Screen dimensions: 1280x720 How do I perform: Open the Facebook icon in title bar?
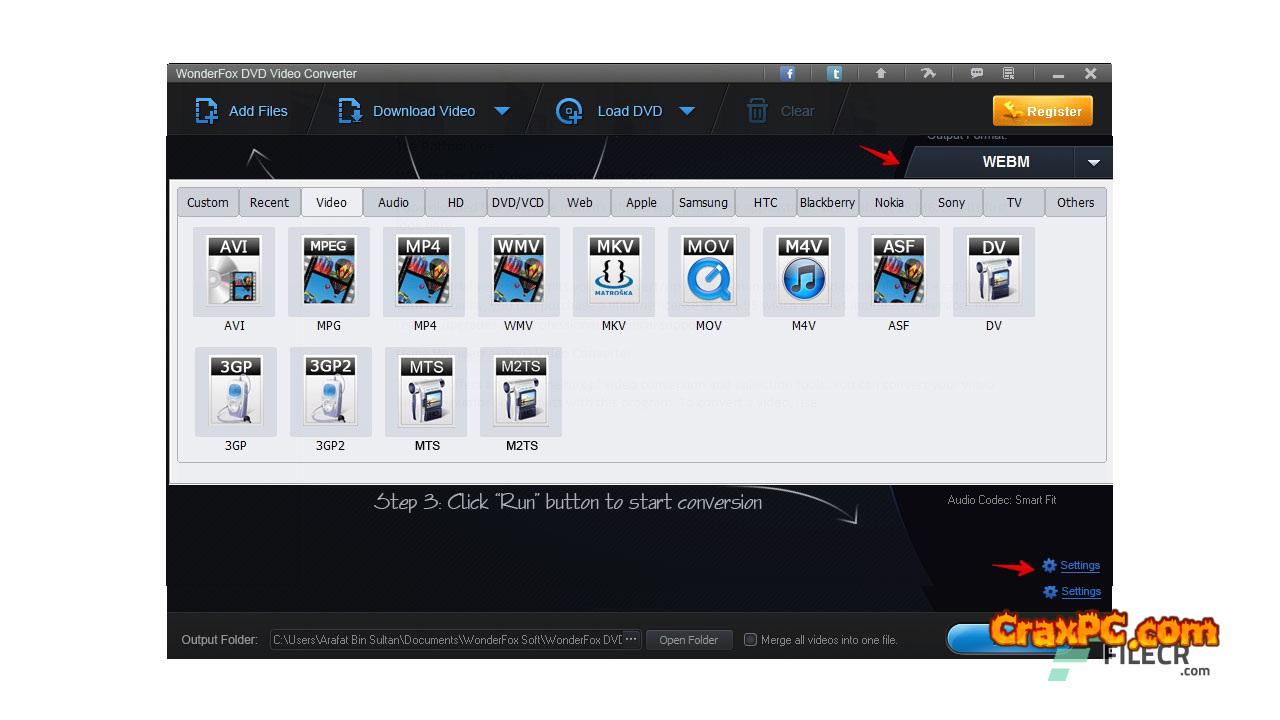788,73
